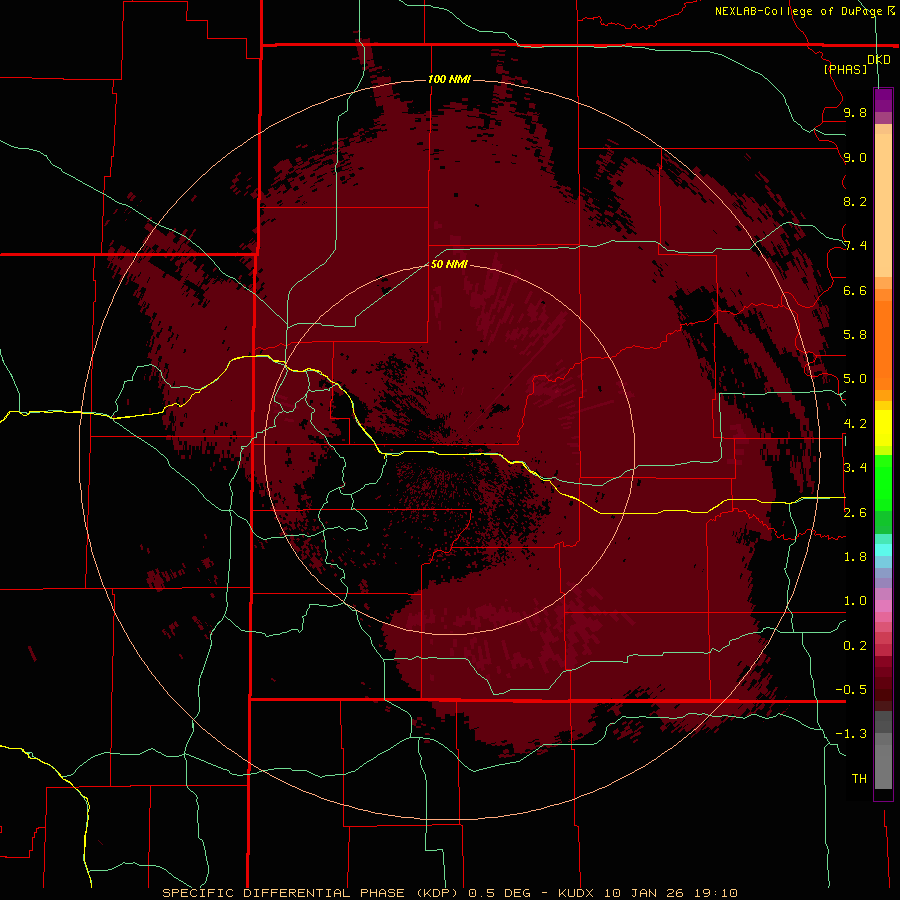Click the SPECIFIC DIFFERENTIAL PHASE (KDP) caption
The image size is (900, 900).
pos(310,893)
